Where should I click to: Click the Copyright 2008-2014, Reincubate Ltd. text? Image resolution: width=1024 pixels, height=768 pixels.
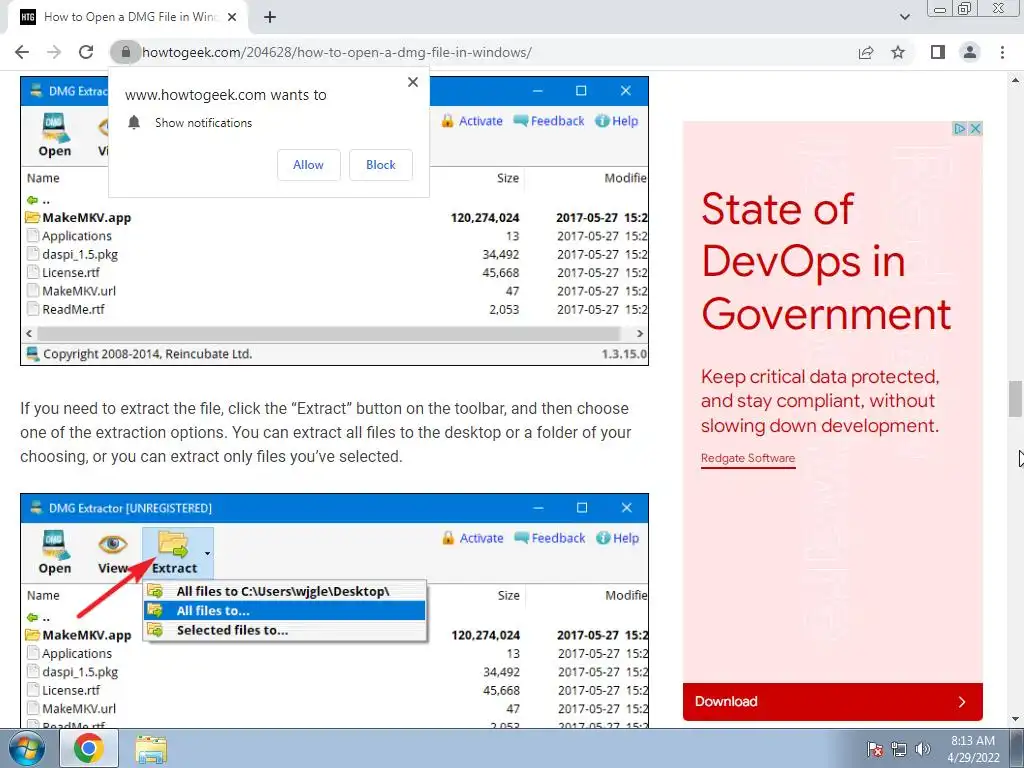(147, 354)
